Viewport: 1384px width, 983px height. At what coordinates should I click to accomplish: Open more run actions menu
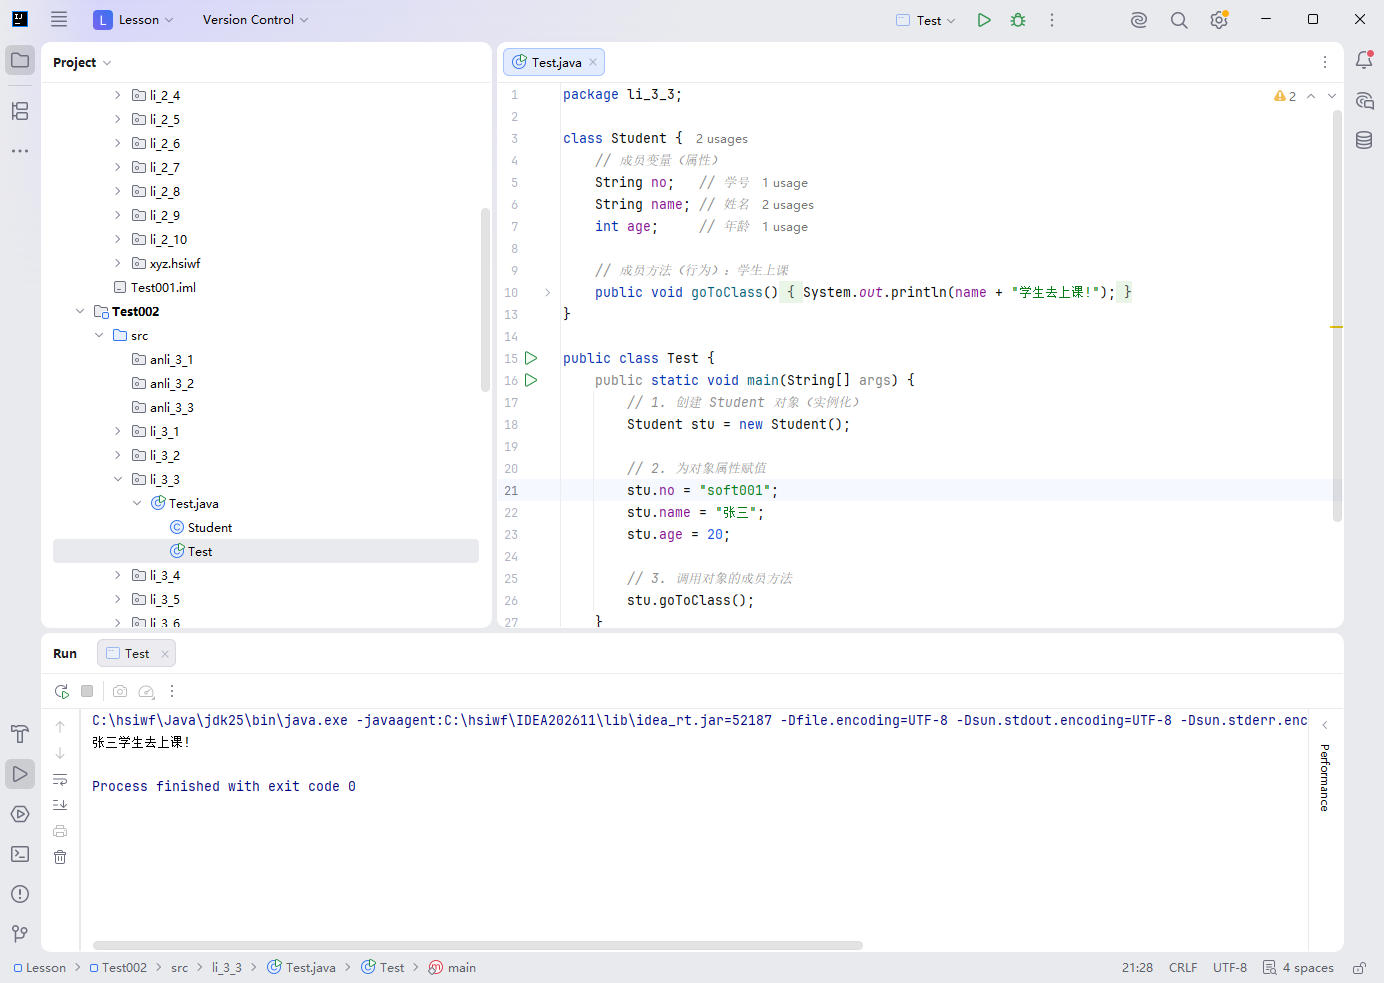(1052, 20)
